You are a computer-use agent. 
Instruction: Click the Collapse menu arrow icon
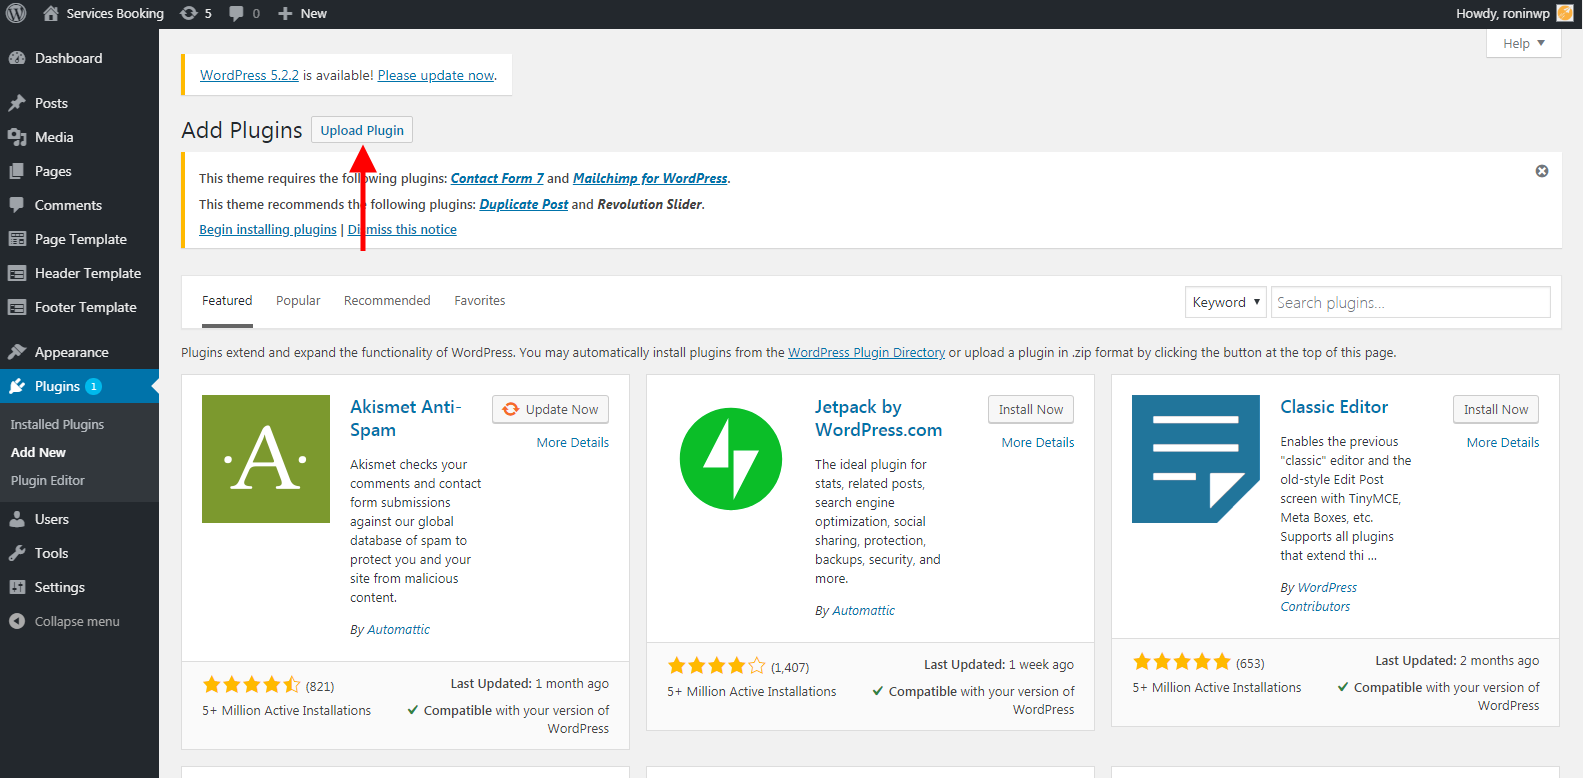point(17,621)
